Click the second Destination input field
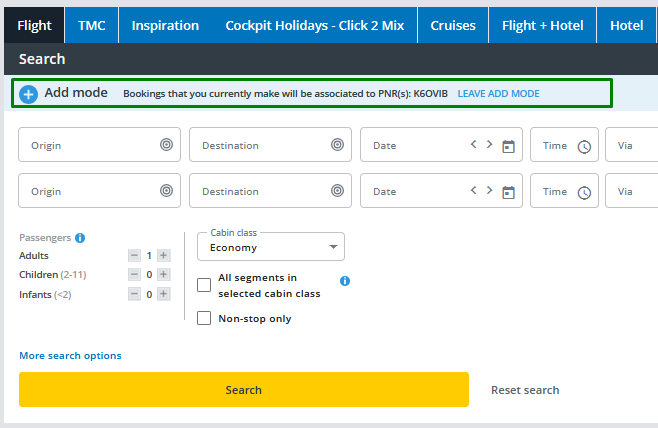The height and width of the screenshot is (428, 658). pos(260,191)
